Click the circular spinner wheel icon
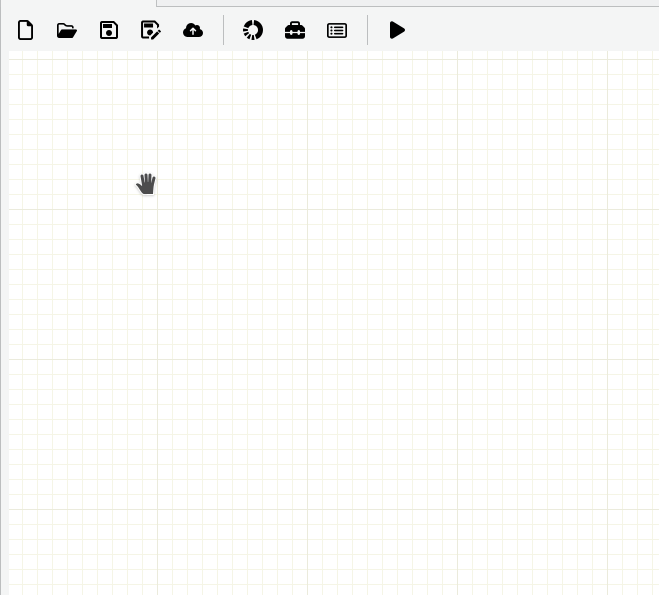Viewport: 659px width, 595px height. (x=253, y=30)
